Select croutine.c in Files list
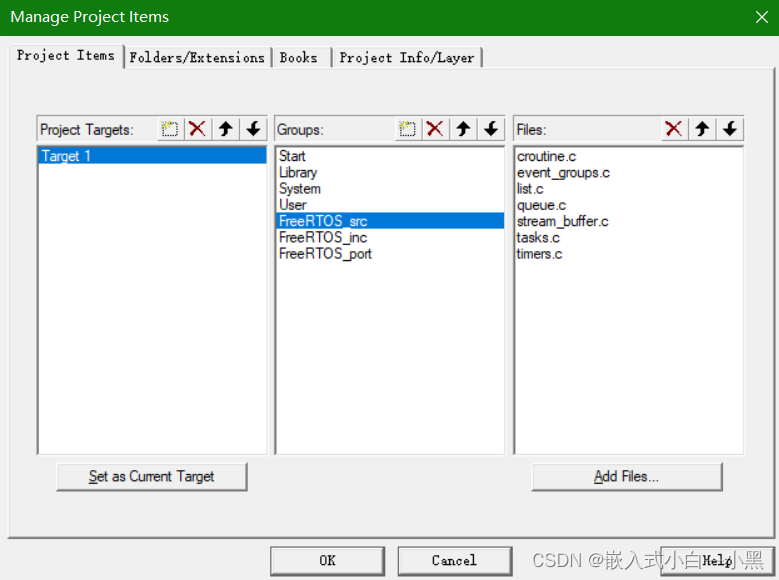This screenshot has height=580, width=779. pyautogui.click(x=628, y=157)
